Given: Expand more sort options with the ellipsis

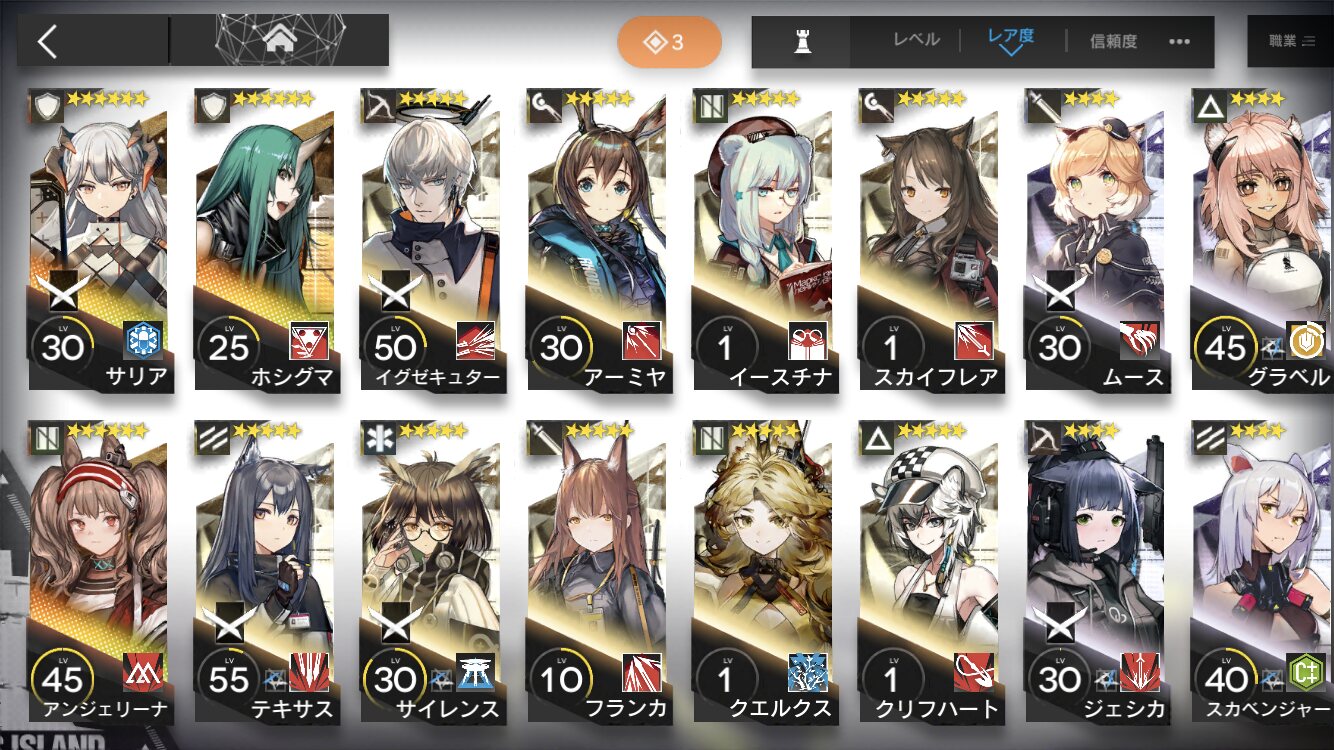Looking at the screenshot, I should (x=1179, y=42).
